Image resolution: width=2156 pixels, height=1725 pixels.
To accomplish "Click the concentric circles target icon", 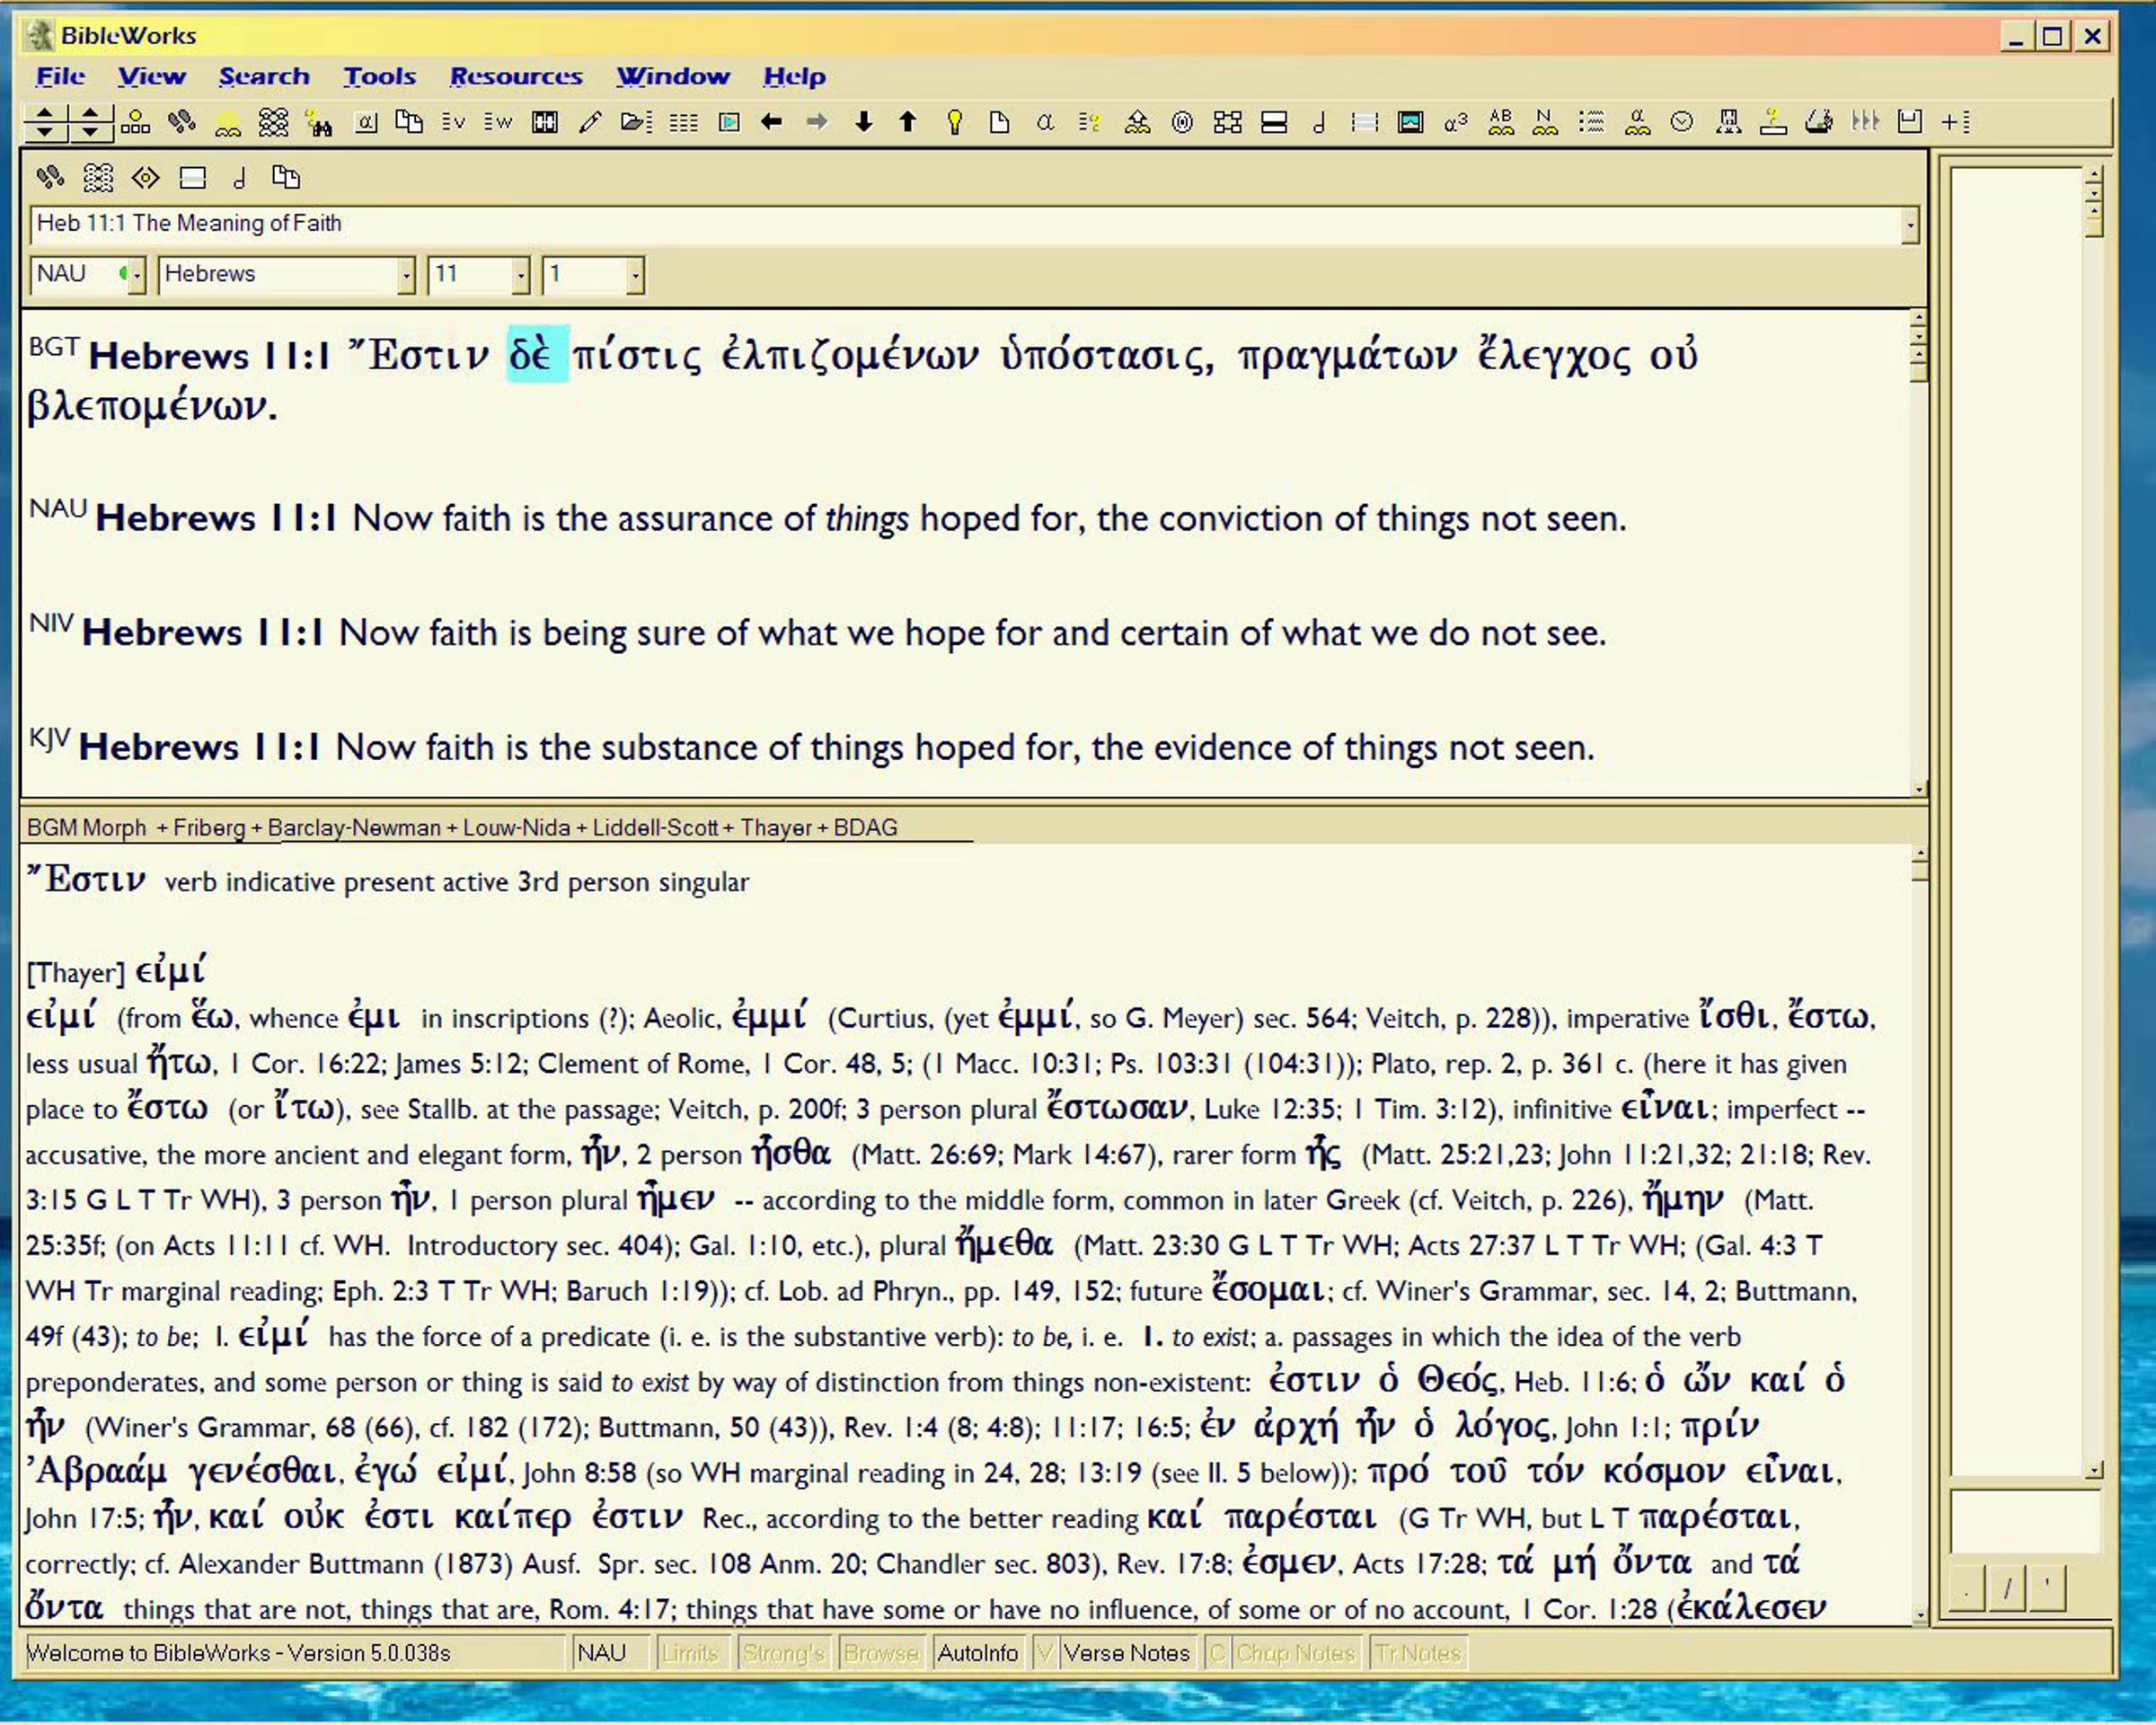I will pyautogui.click(x=1182, y=123).
